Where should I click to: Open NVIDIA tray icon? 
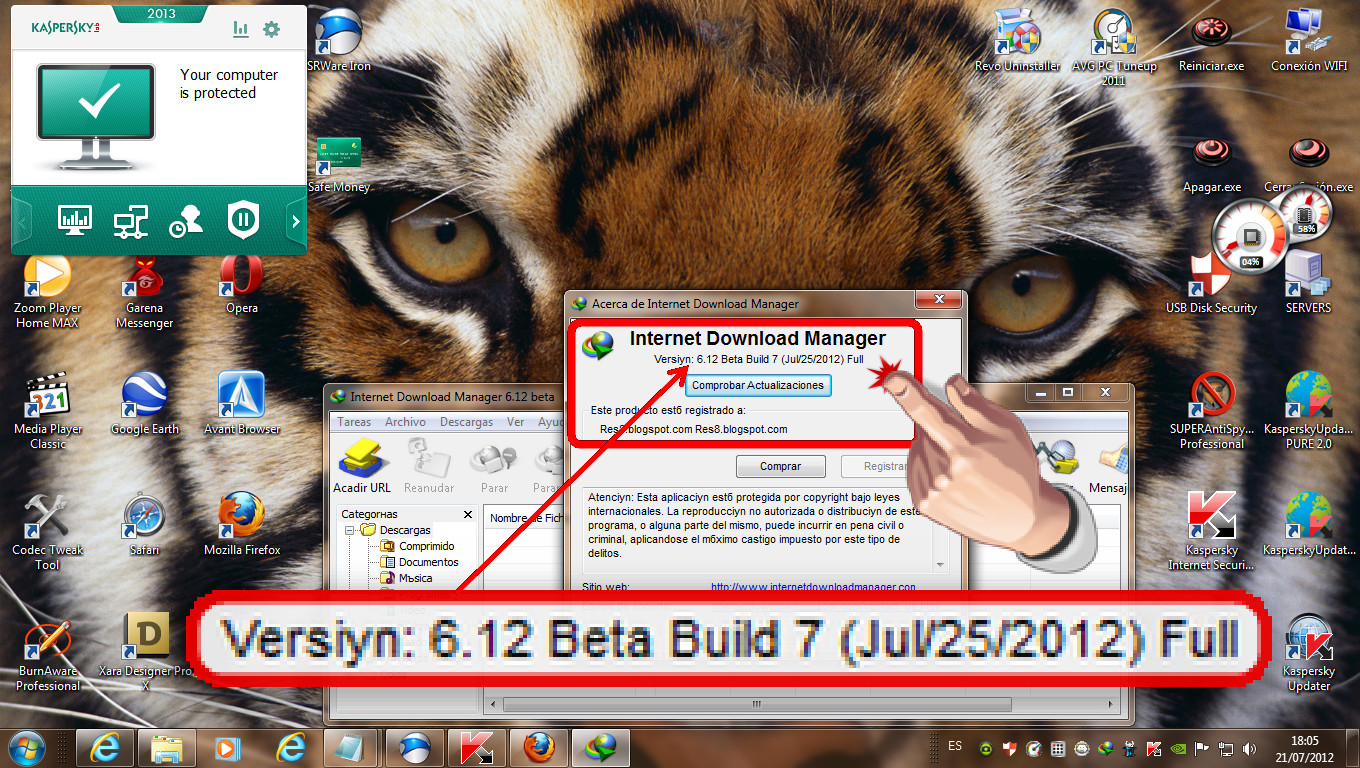coord(1178,748)
